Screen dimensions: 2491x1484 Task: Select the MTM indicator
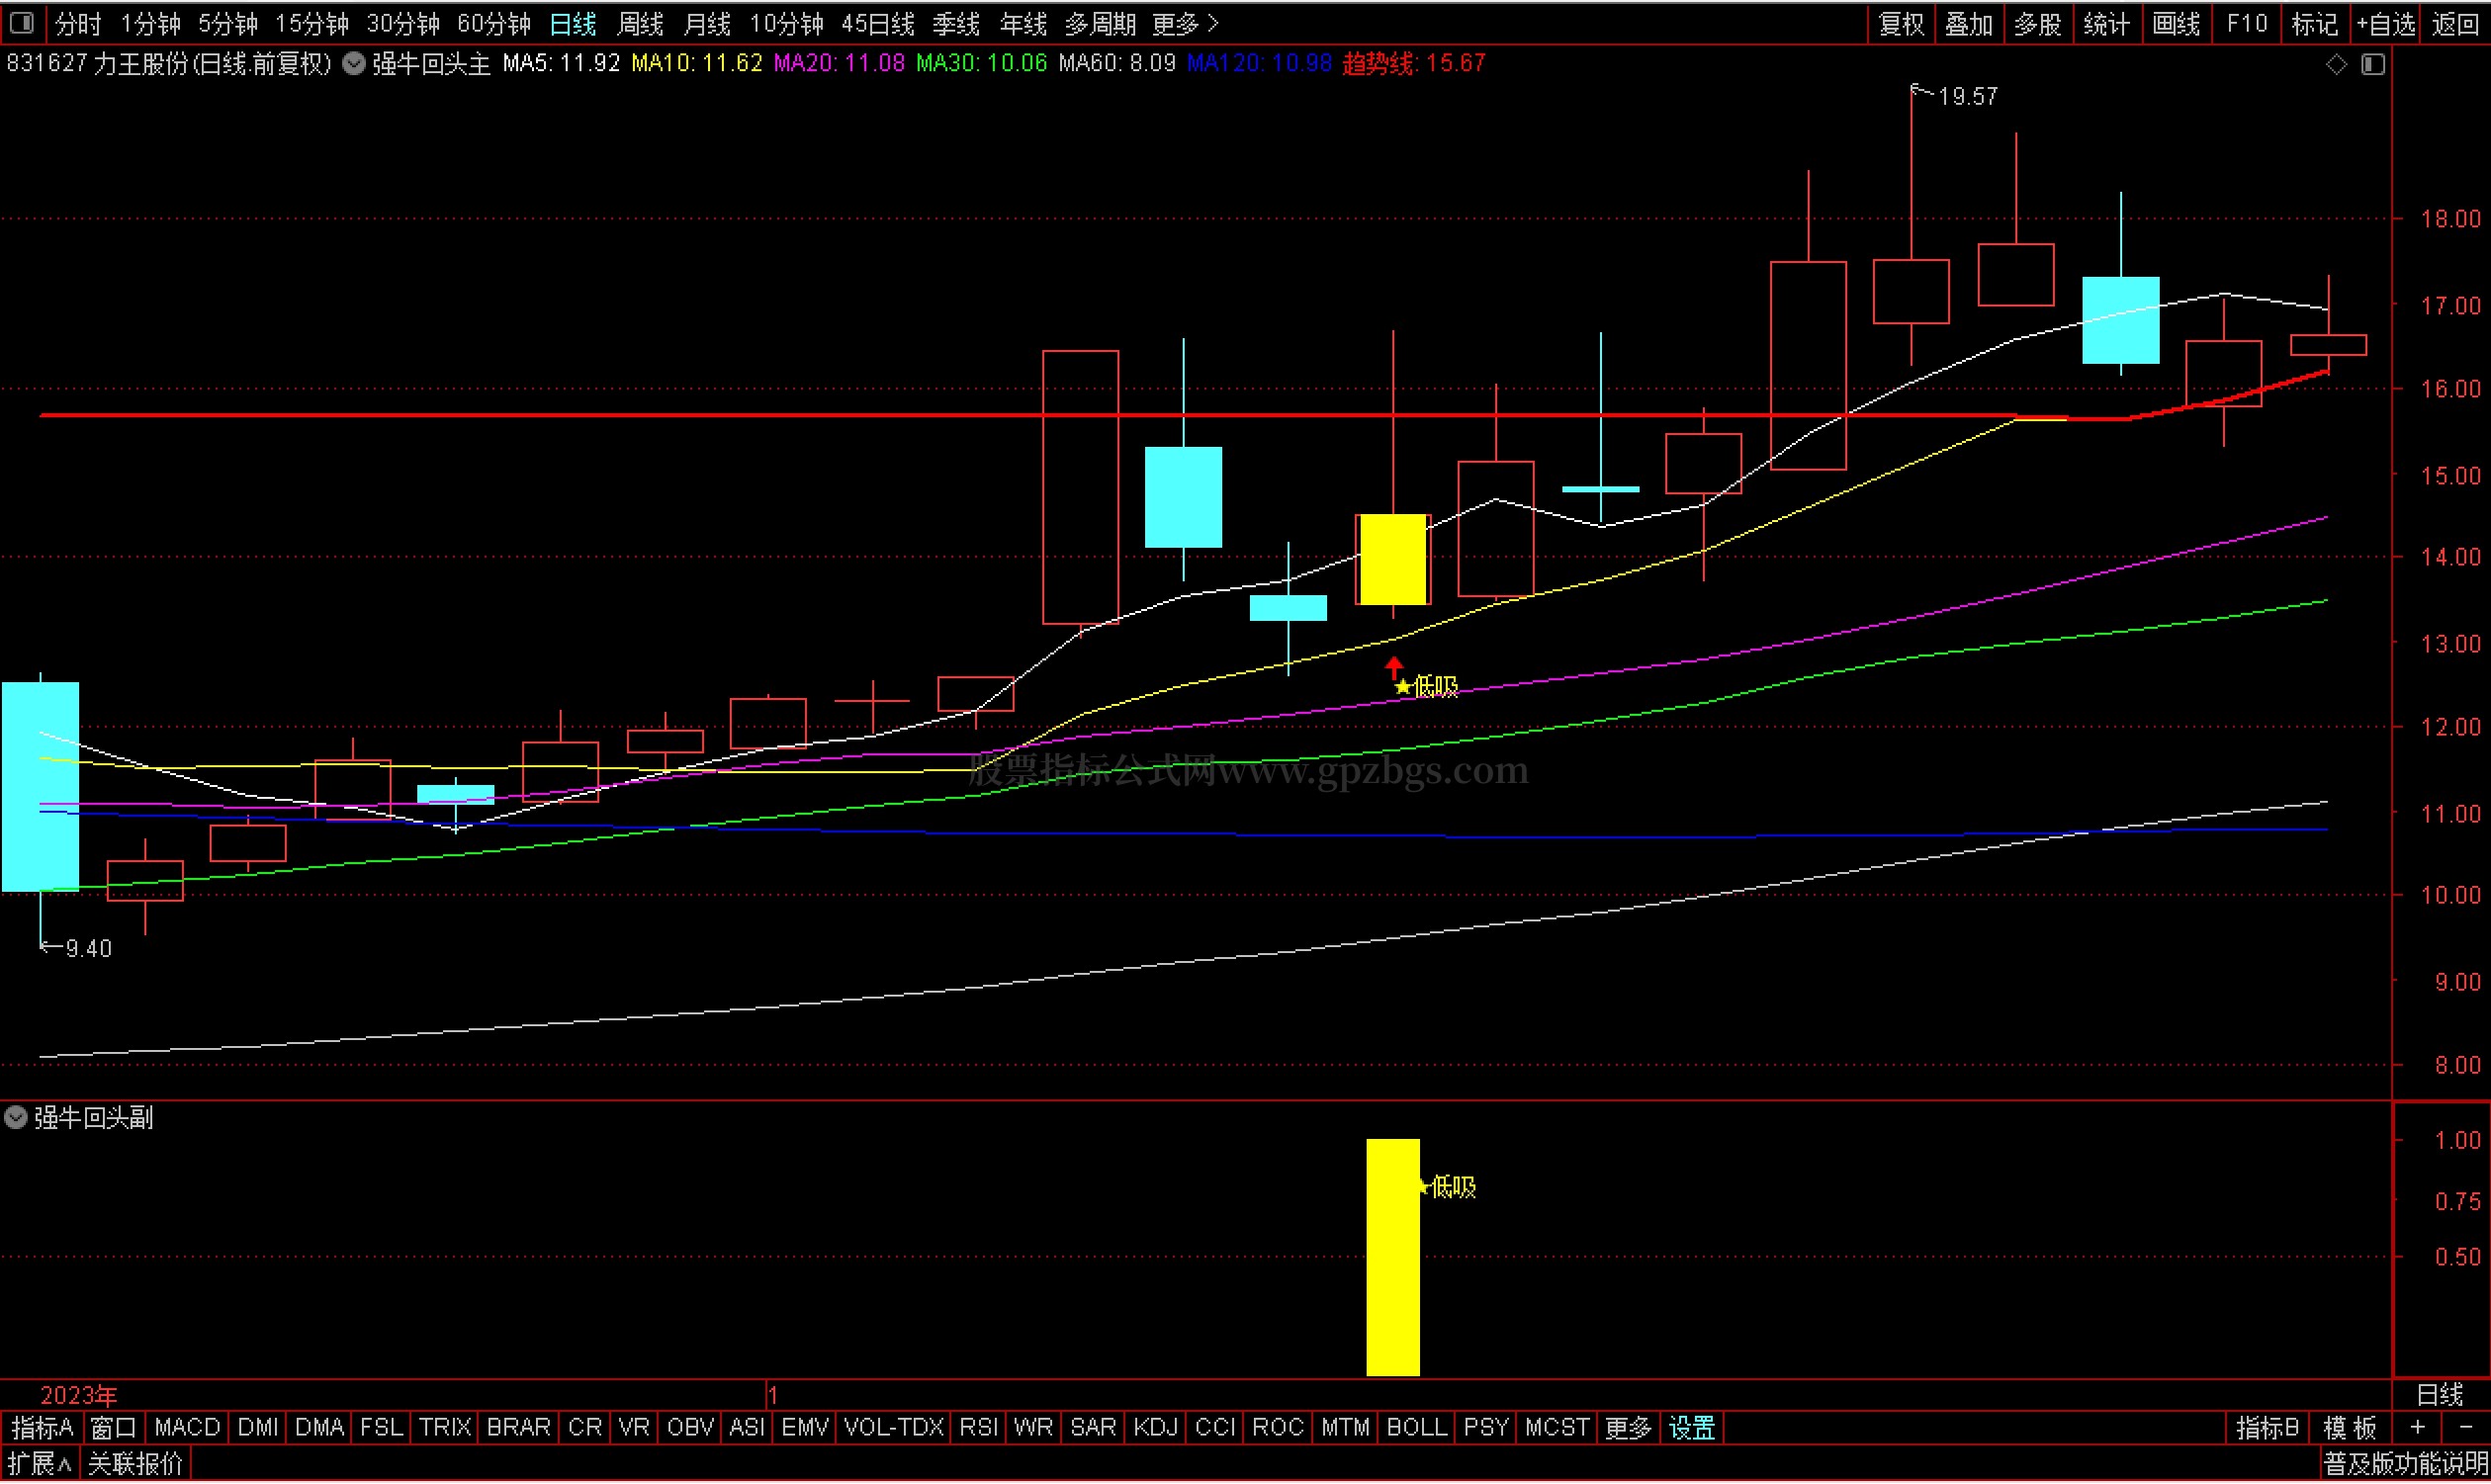pyautogui.click(x=1345, y=1428)
